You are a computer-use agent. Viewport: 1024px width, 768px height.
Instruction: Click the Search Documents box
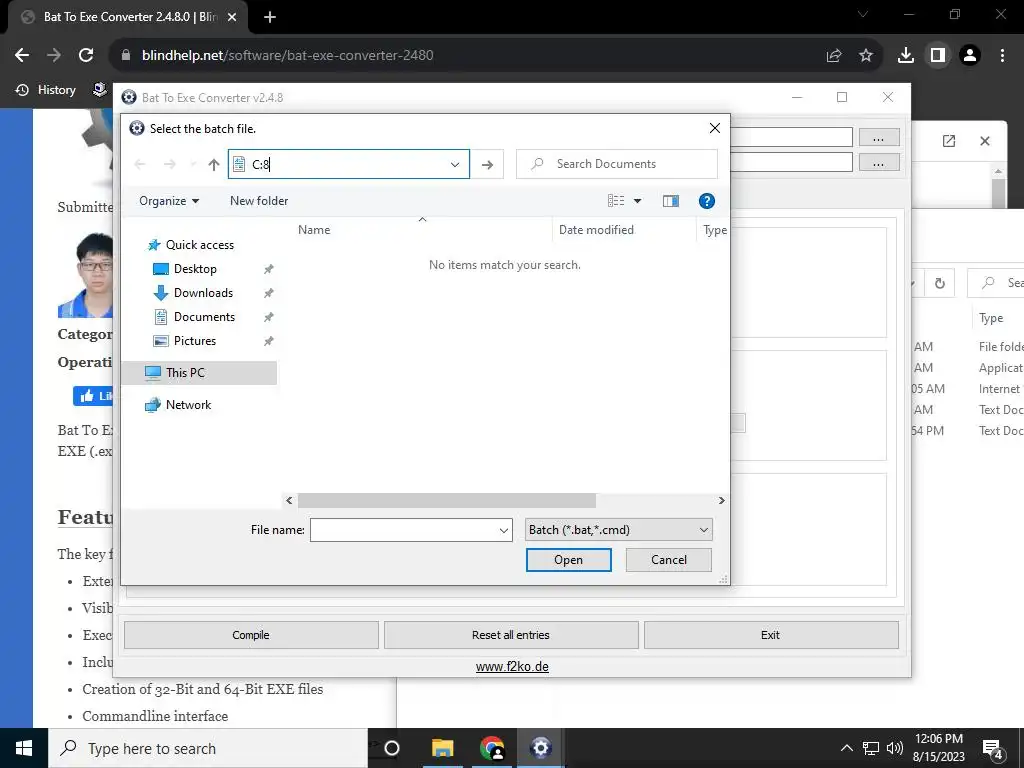617,164
